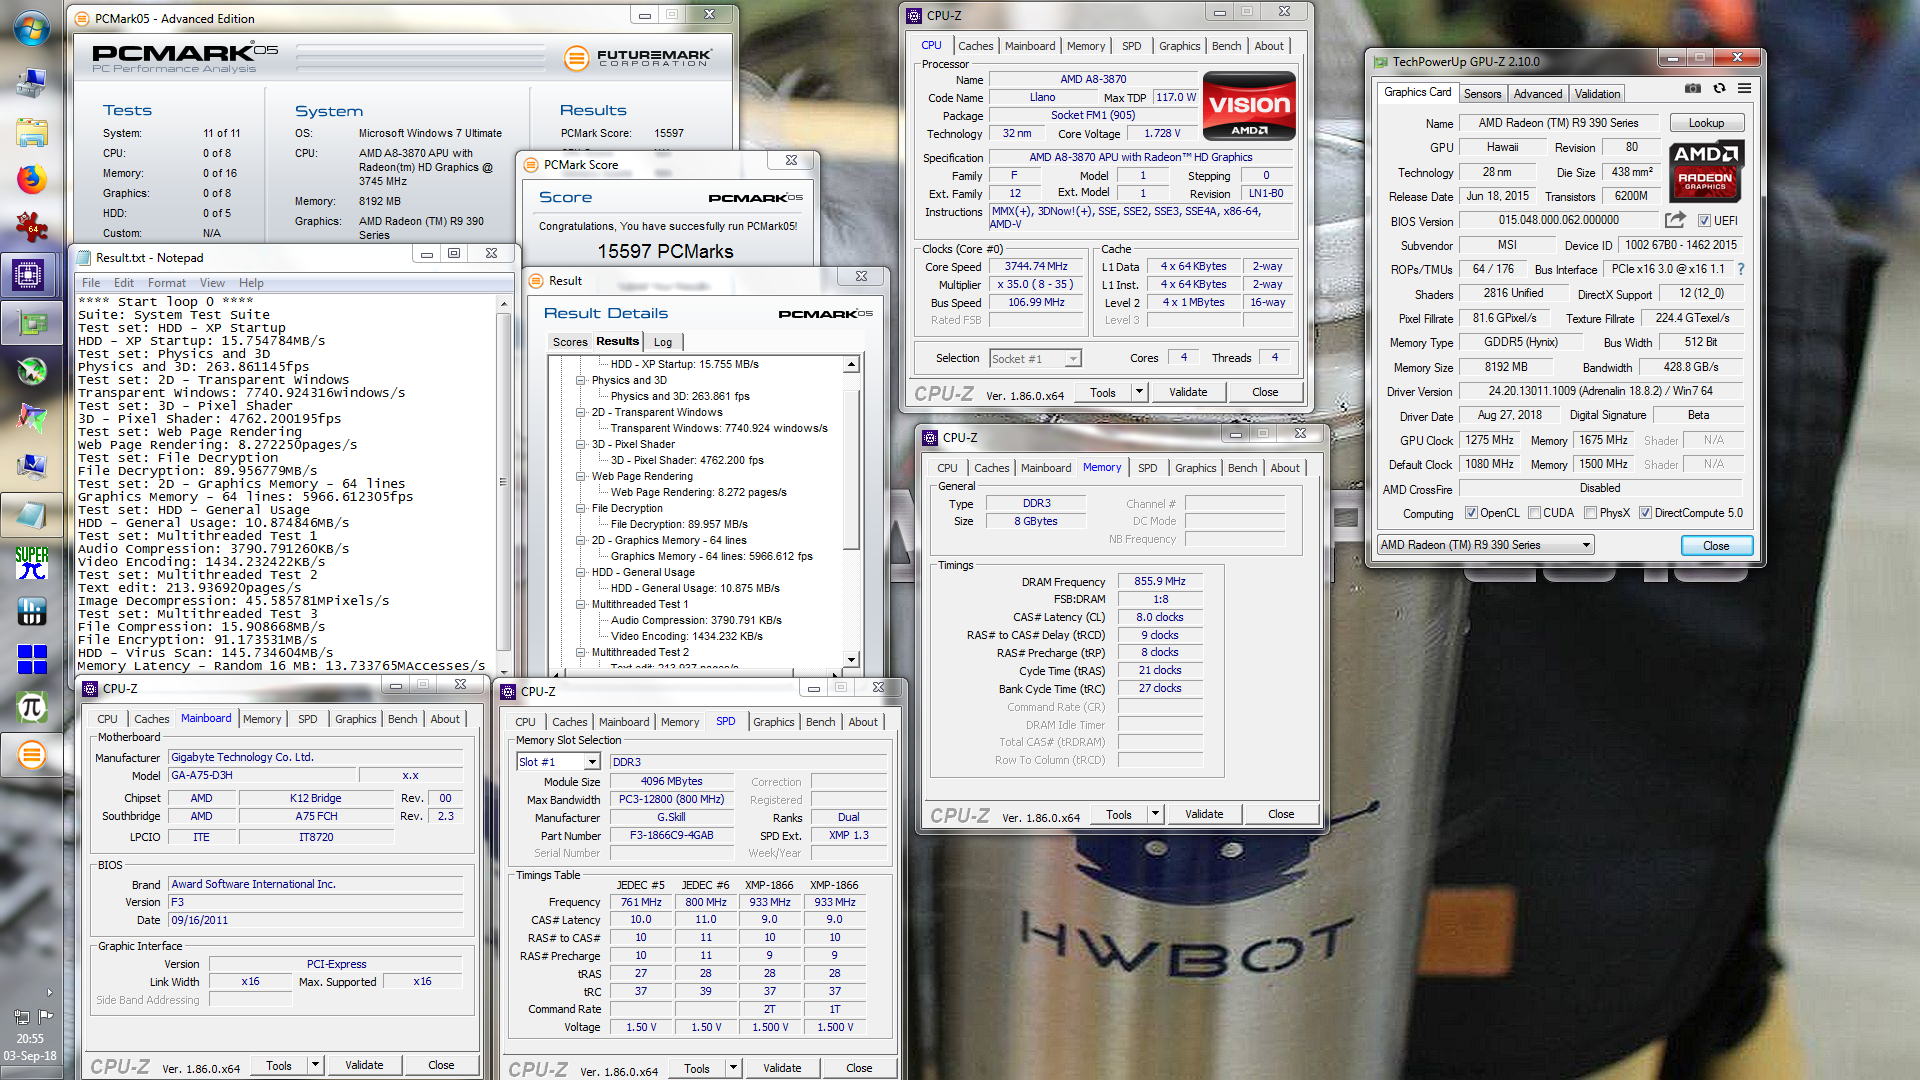1920x1080 pixels.
Task: Open the Advanced tab in GPU-Z
Action: pos(1537,94)
